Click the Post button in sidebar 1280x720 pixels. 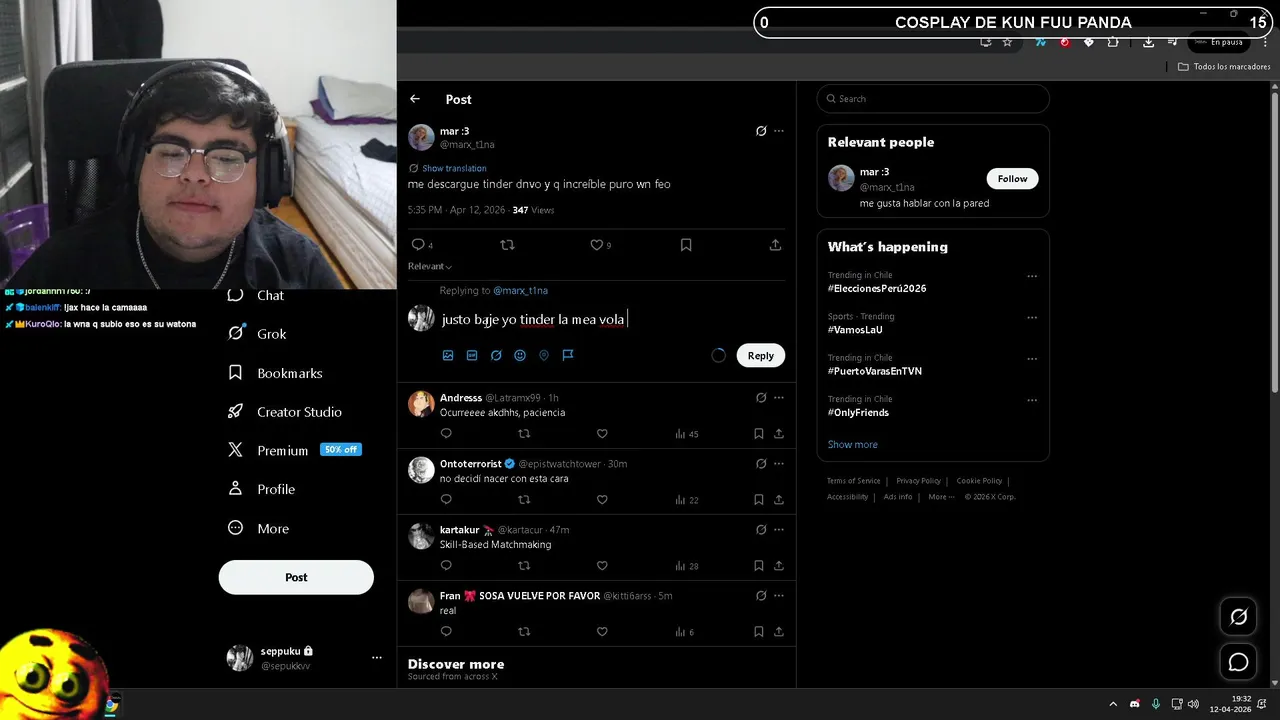tap(296, 577)
